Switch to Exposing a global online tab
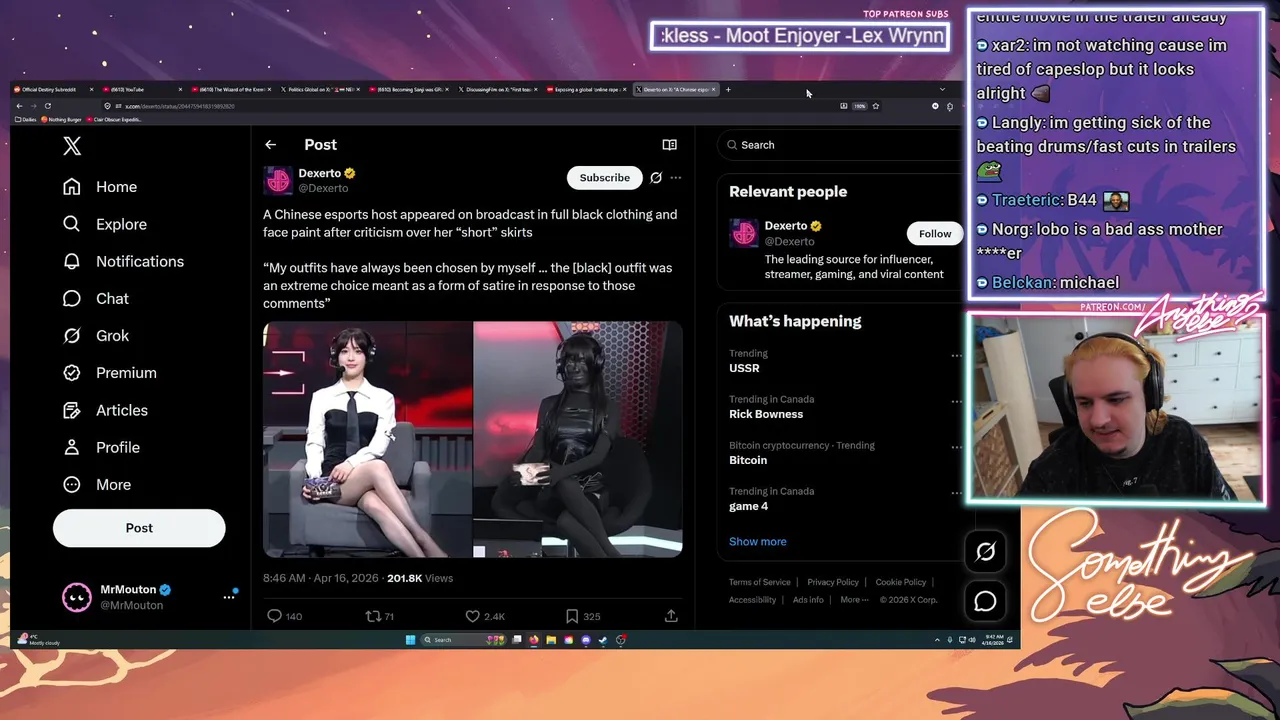The height and width of the screenshot is (720, 1280). click(x=587, y=89)
